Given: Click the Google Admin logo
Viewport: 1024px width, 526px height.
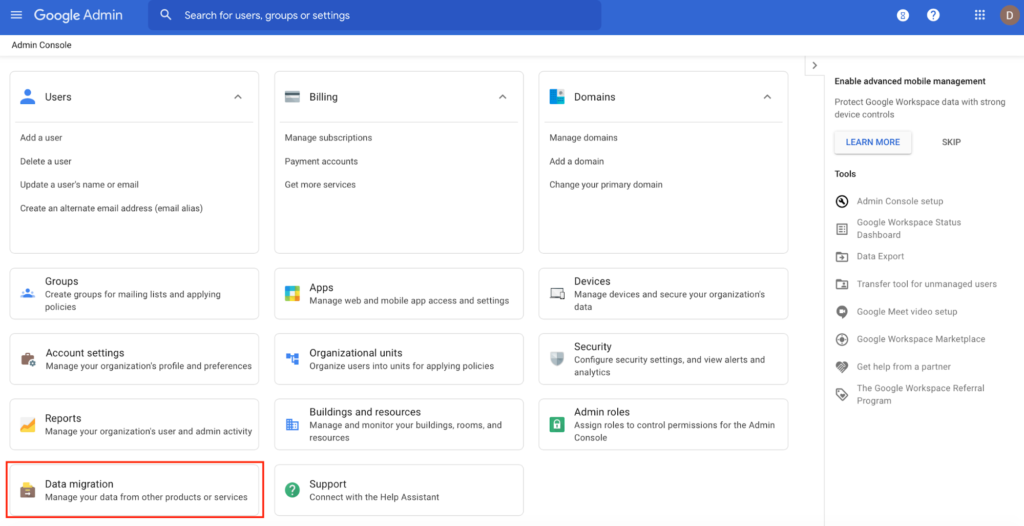Looking at the screenshot, I should (78, 15).
